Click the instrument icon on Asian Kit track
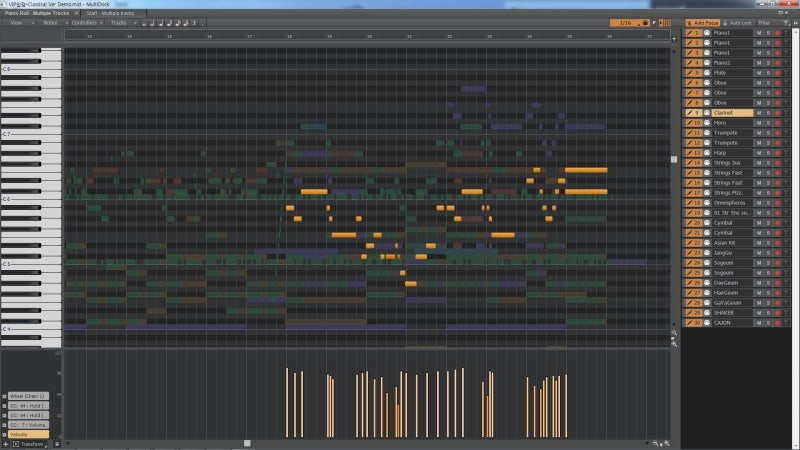The width and height of the screenshot is (800, 450). click(x=707, y=243)
